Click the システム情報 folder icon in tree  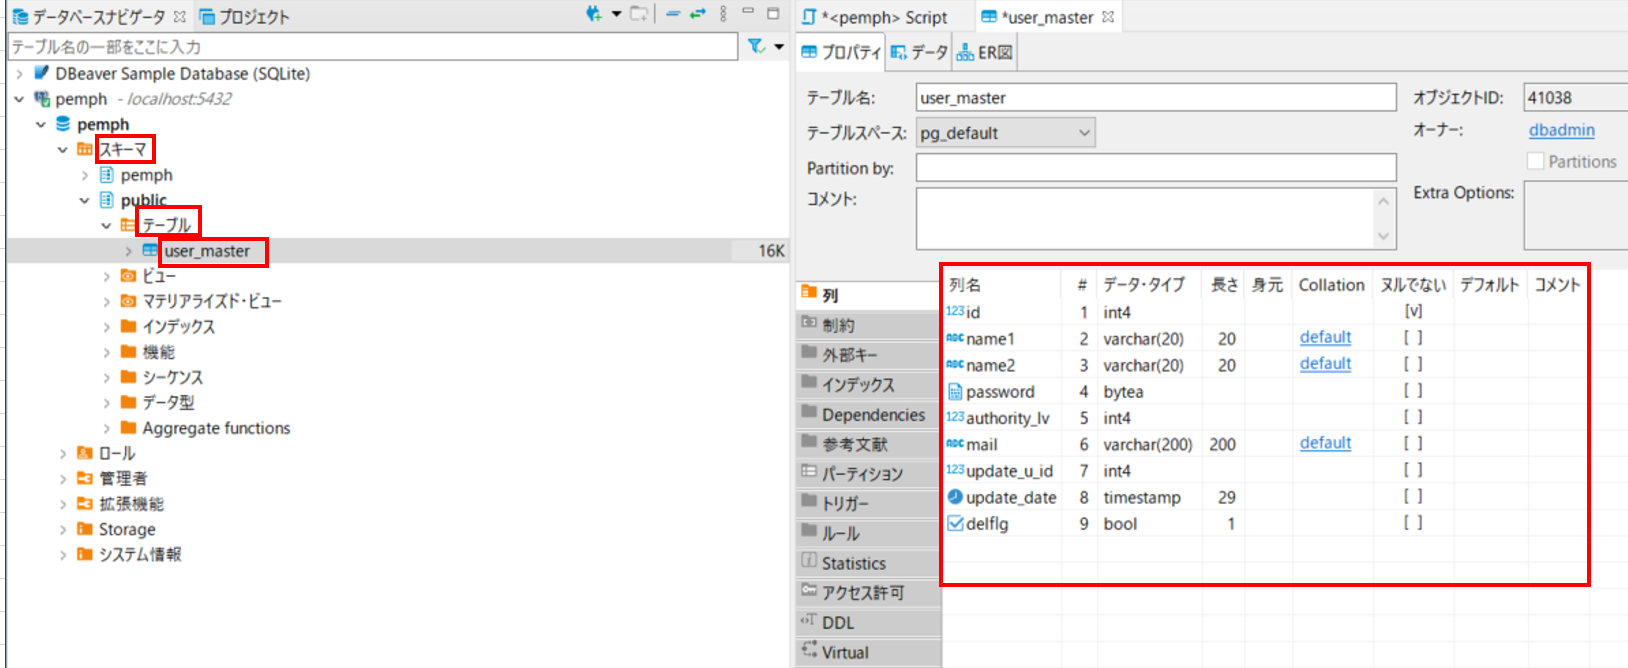[85, 554]
